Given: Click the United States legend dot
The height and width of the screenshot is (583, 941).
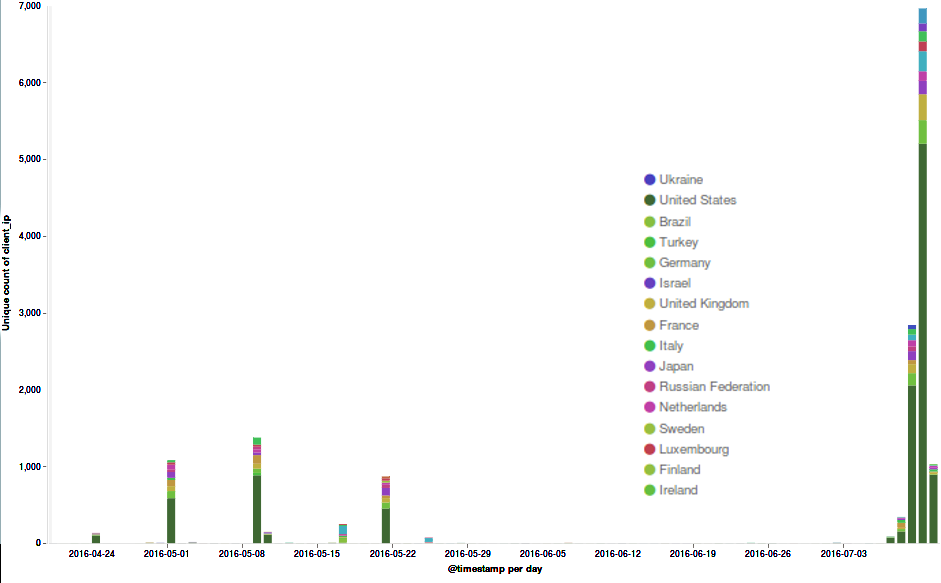Looking at the screenshot, I should coord(650,200).
